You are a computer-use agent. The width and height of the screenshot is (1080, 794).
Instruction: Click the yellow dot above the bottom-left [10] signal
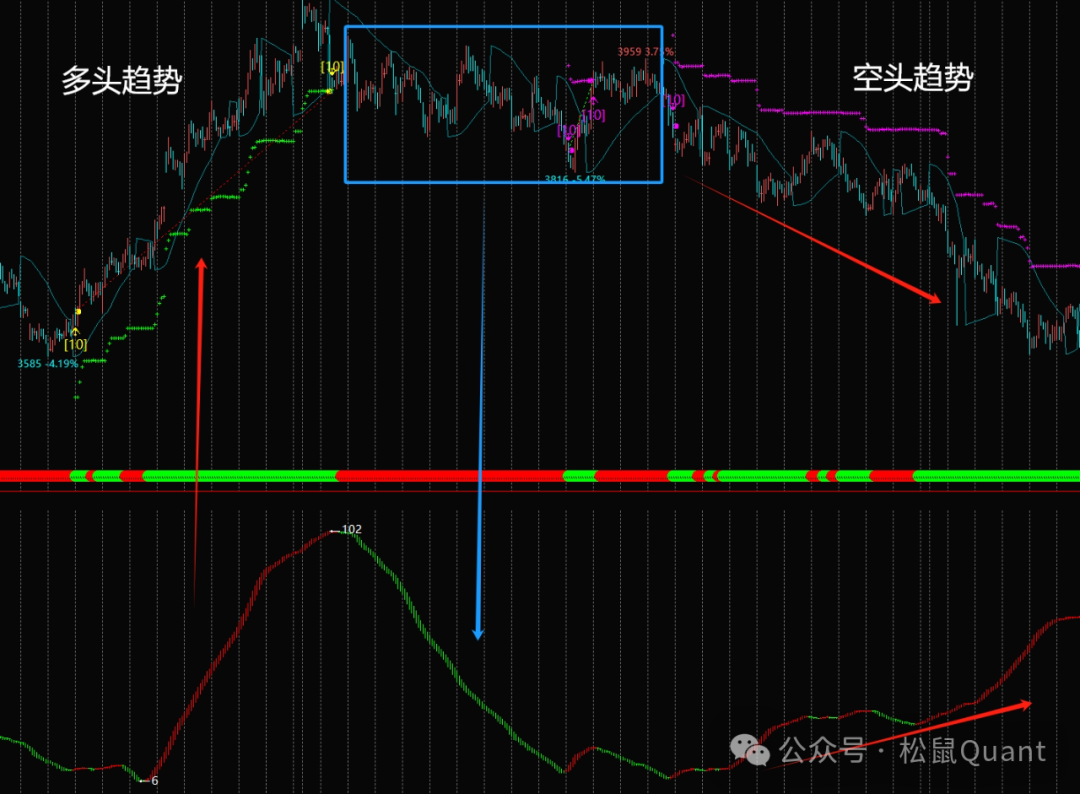click(x=78, y=312)
